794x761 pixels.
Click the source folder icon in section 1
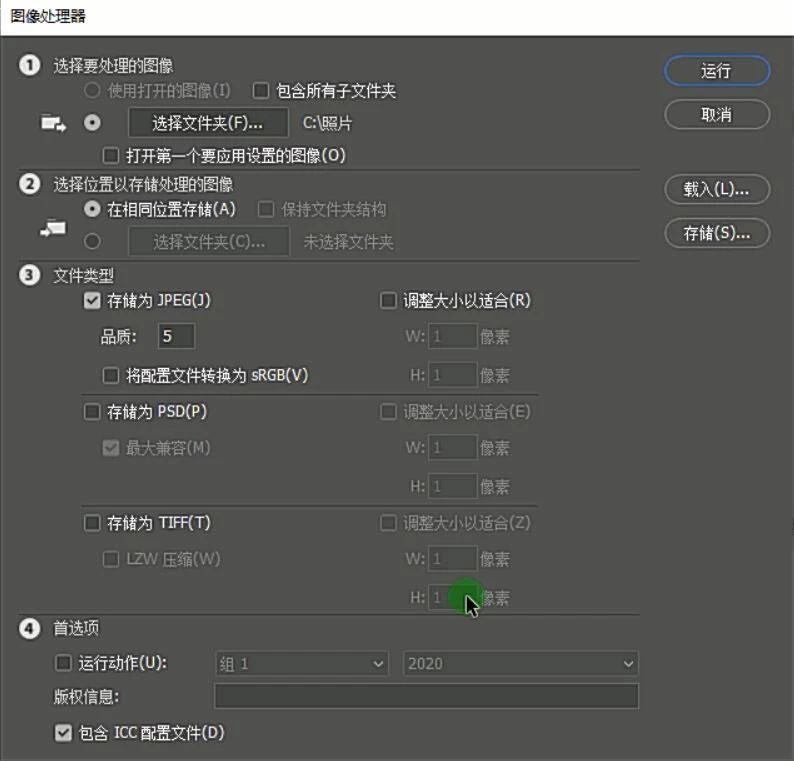point(53,123)
